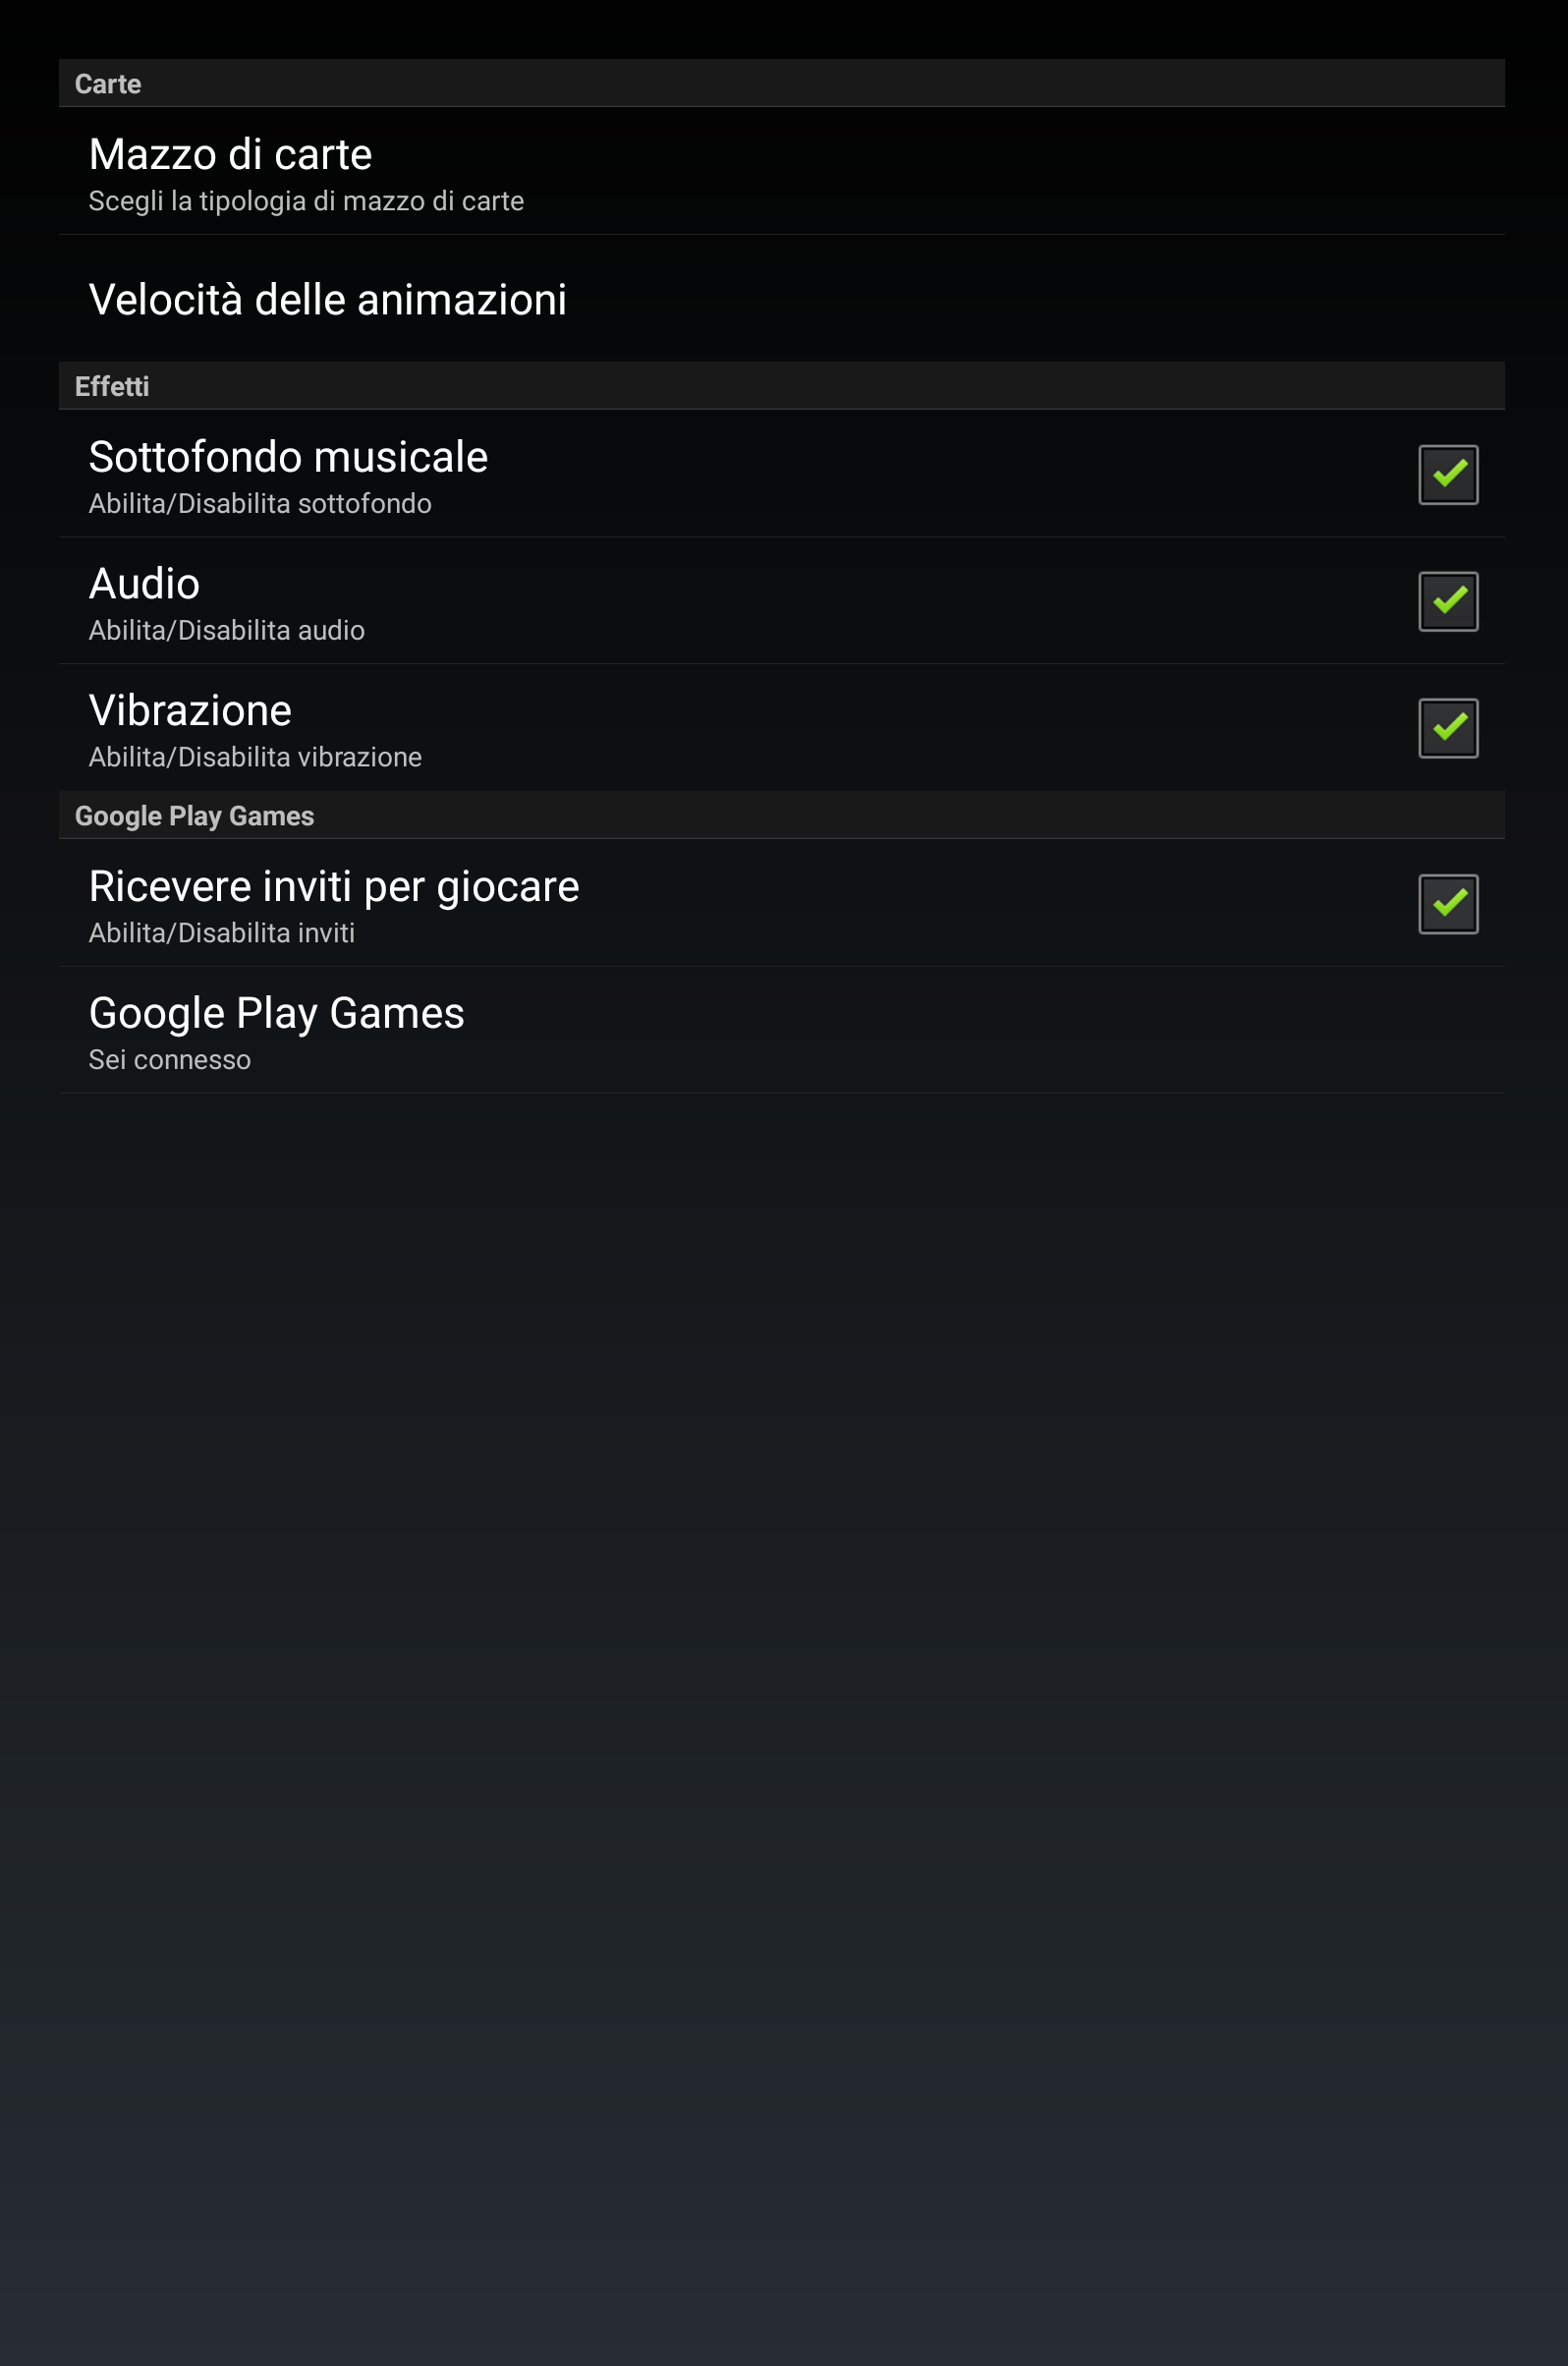Tap the 'Abilita/Disabilita inviti' subtitle

(222, 934)
